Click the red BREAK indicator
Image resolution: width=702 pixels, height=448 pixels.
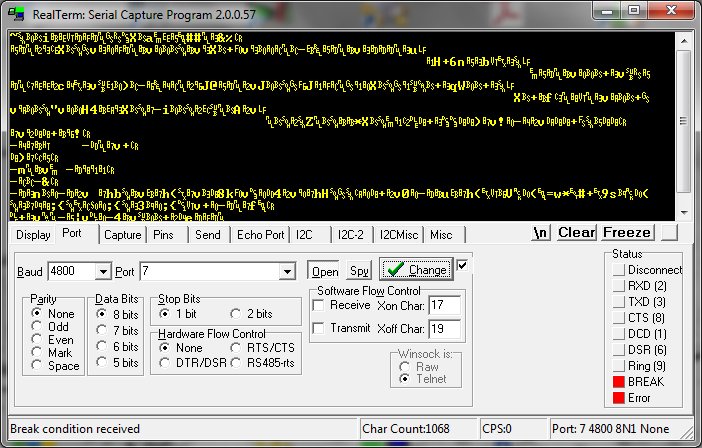(619, 382)
